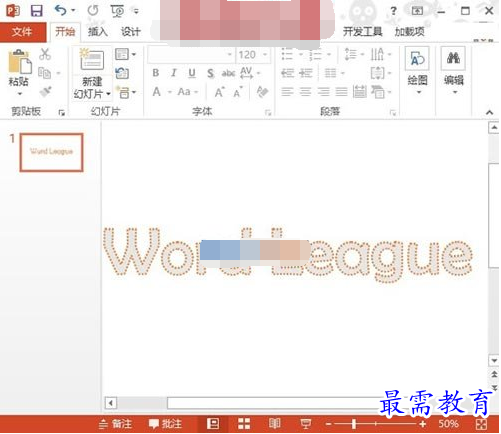Center the text
This screenshot has width=501, height=434.
305,92
